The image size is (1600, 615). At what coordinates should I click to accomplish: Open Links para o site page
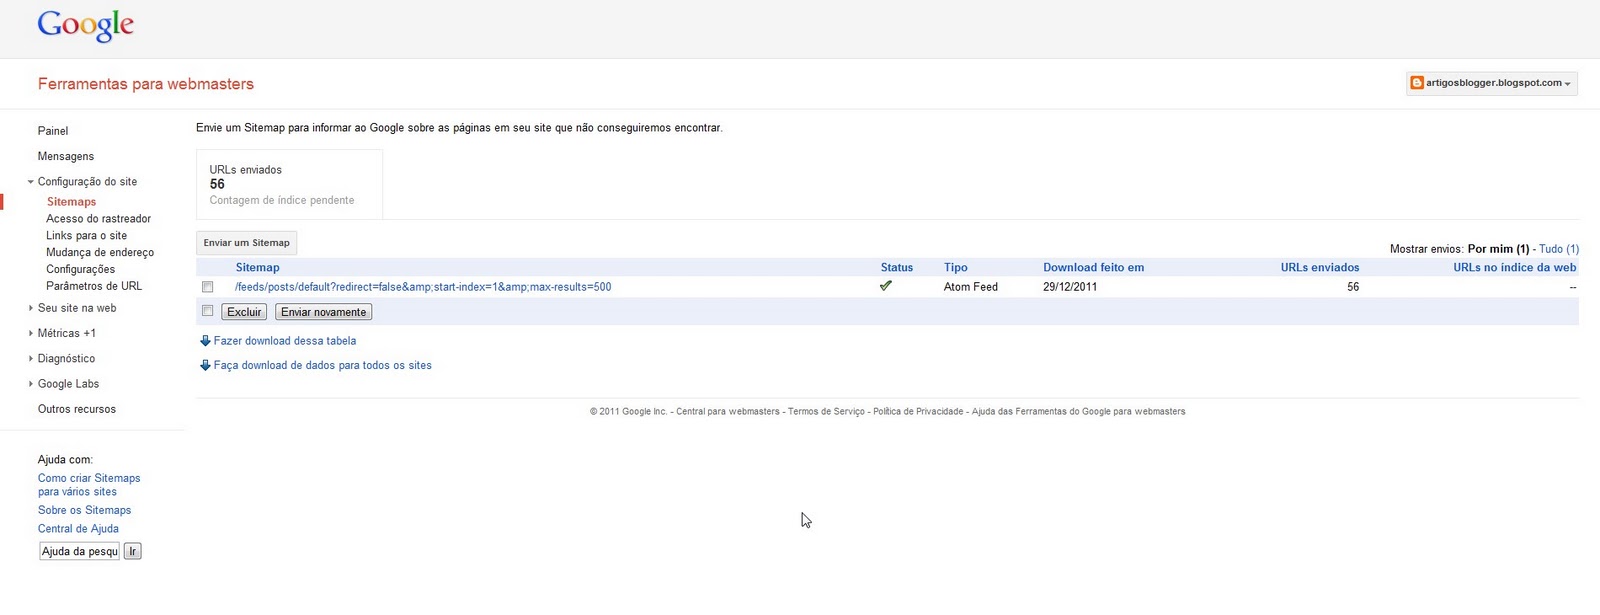(86, 236)
